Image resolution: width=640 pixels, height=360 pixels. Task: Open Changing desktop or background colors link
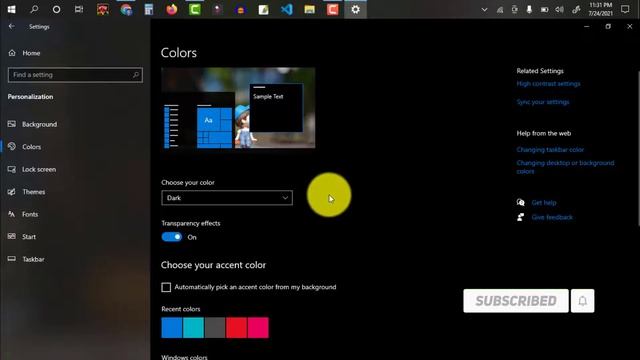[565, 167]
